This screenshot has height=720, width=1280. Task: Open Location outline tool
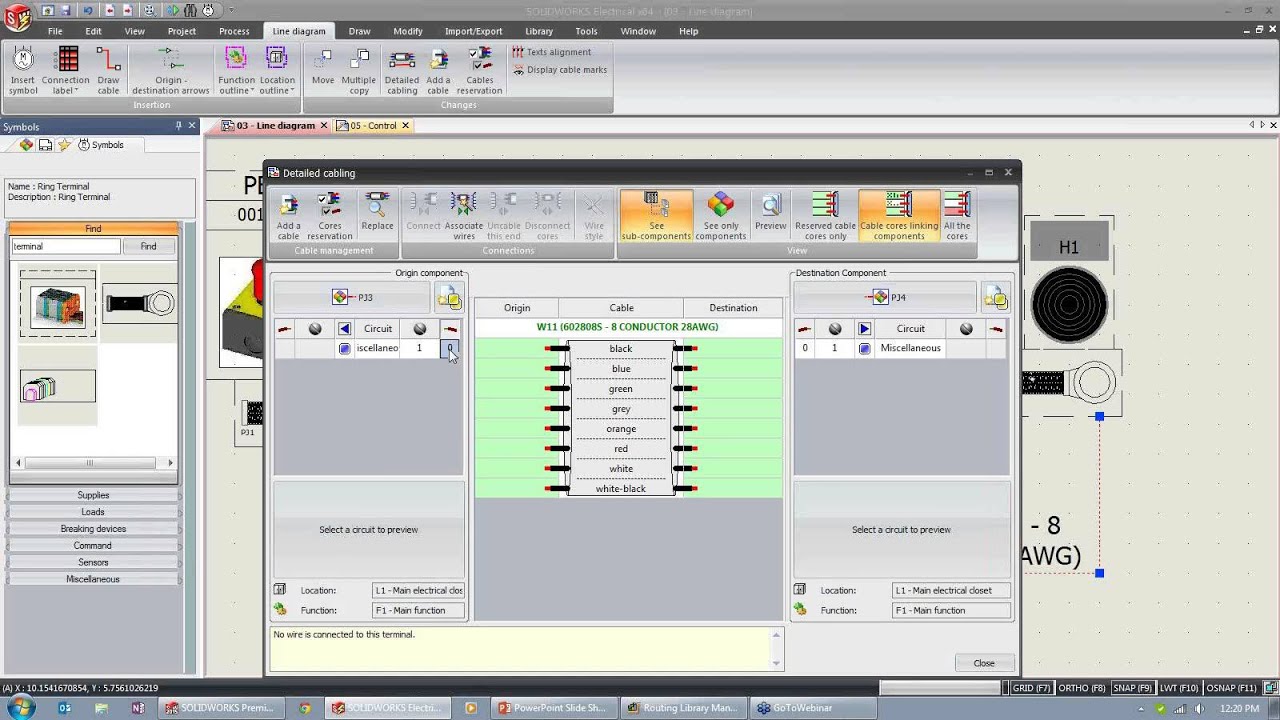(x=277, y=71)
